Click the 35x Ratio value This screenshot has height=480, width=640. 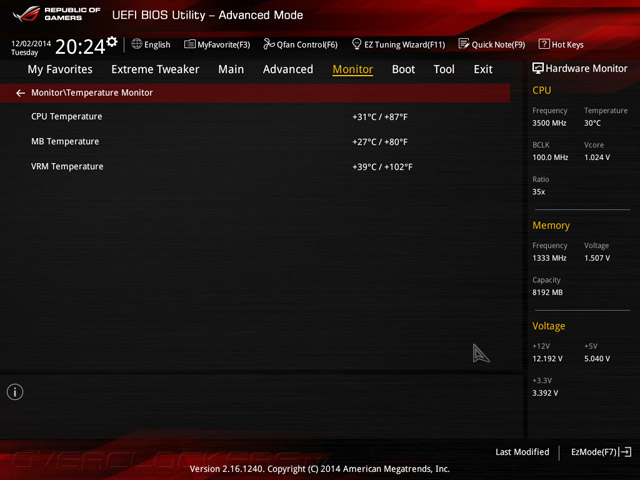coord(539,191)
